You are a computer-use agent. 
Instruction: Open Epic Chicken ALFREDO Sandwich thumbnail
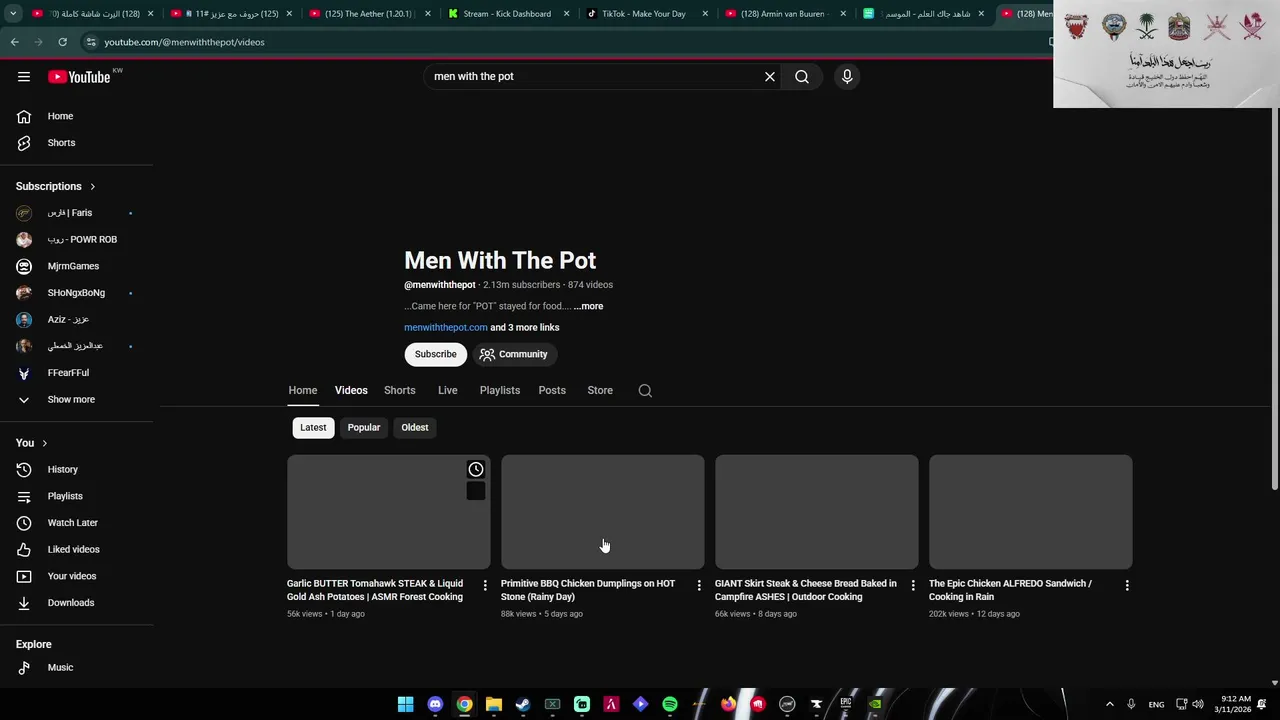point(1031,512)
